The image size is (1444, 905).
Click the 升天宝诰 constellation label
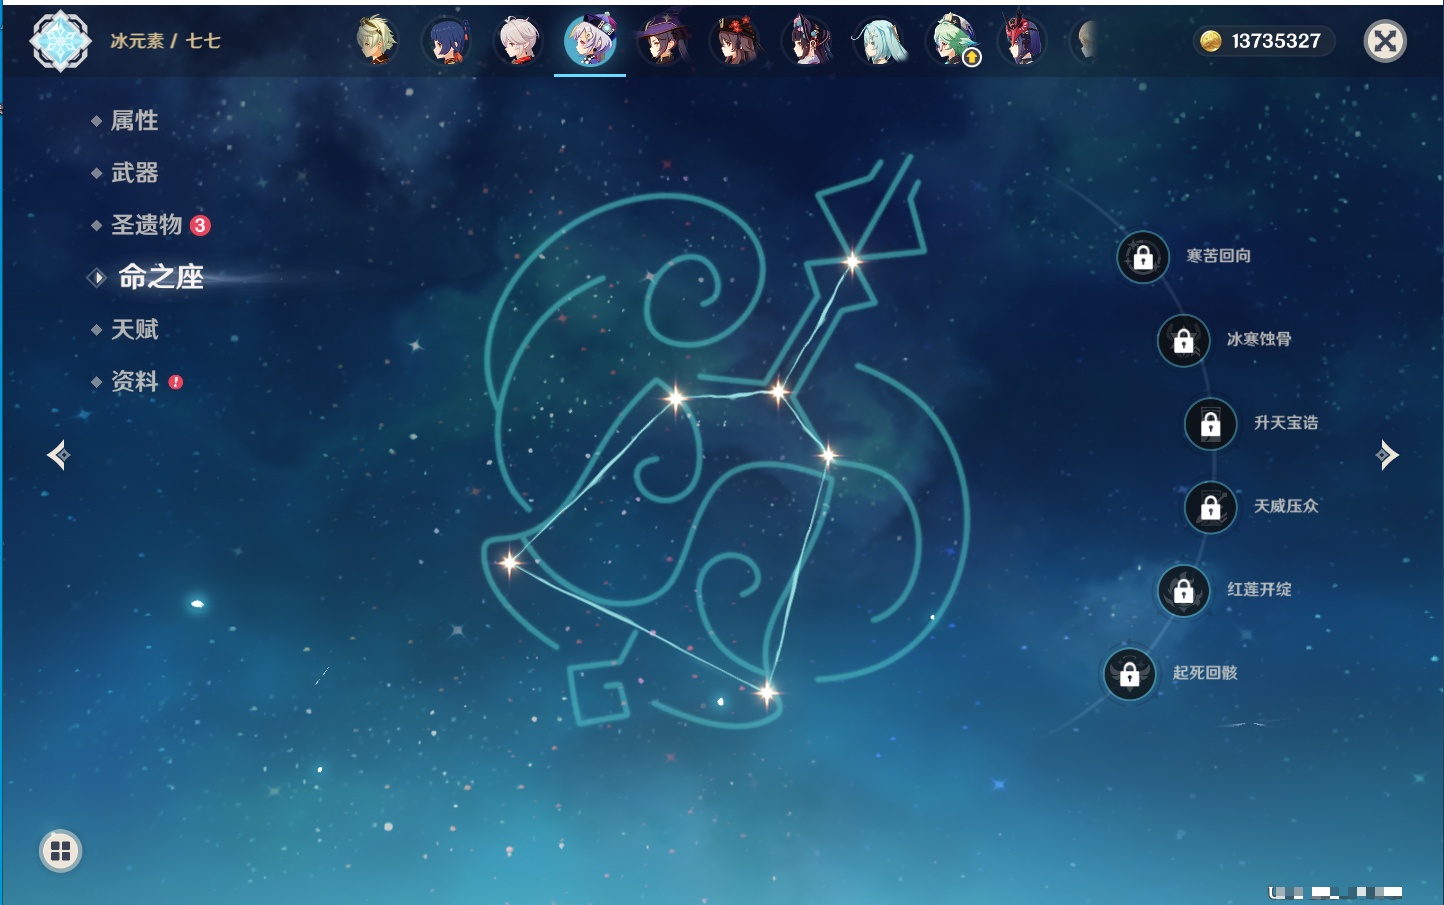pos(1286,423)
